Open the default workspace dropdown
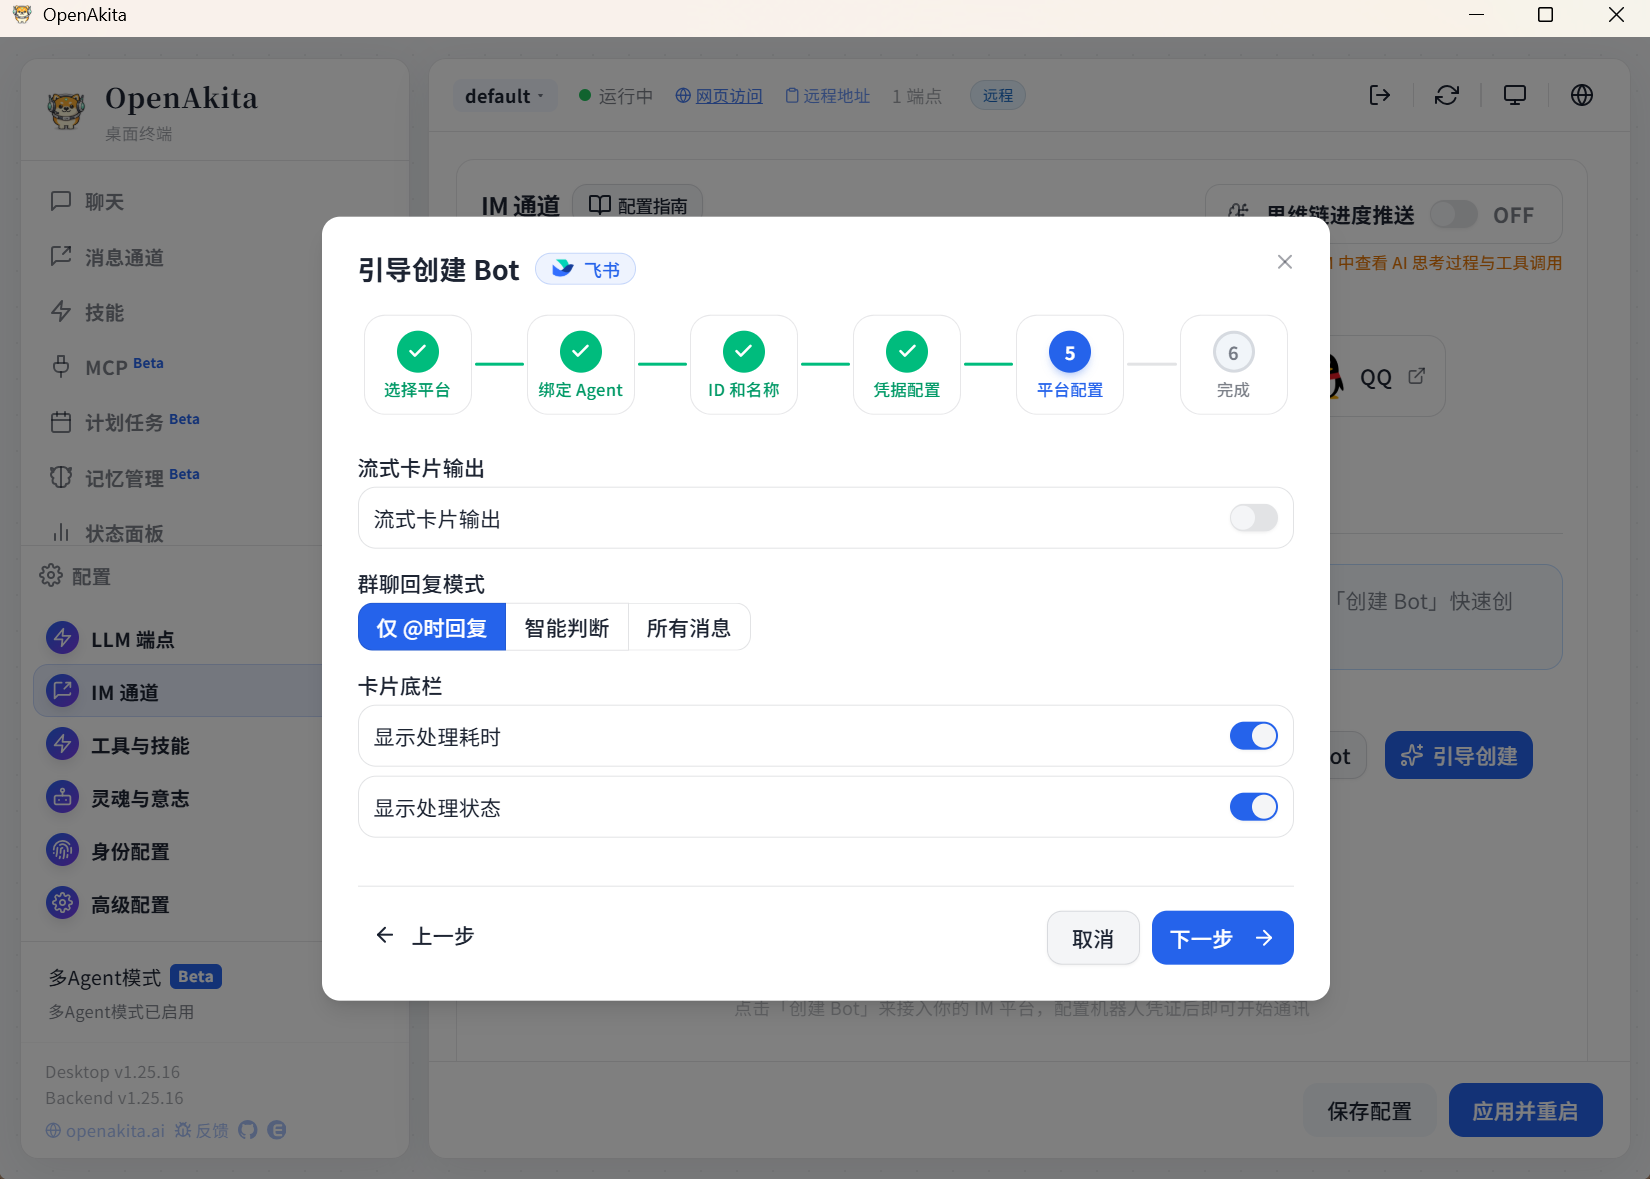 click(x=504, y=96)
